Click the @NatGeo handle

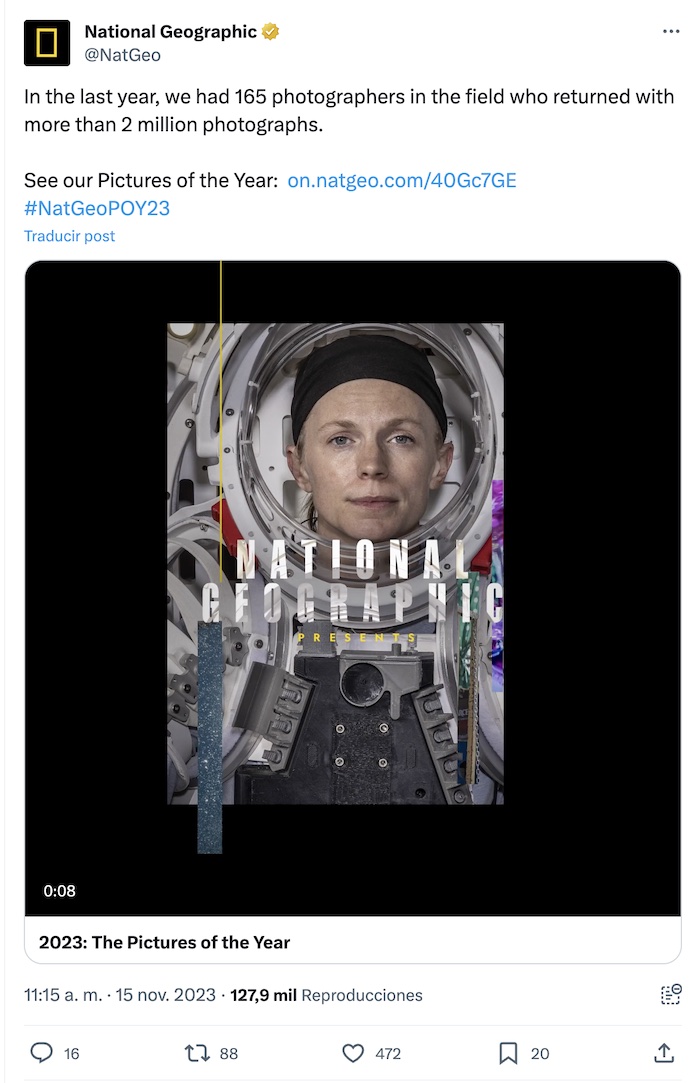pyautogui.click(x=122, y=55)
